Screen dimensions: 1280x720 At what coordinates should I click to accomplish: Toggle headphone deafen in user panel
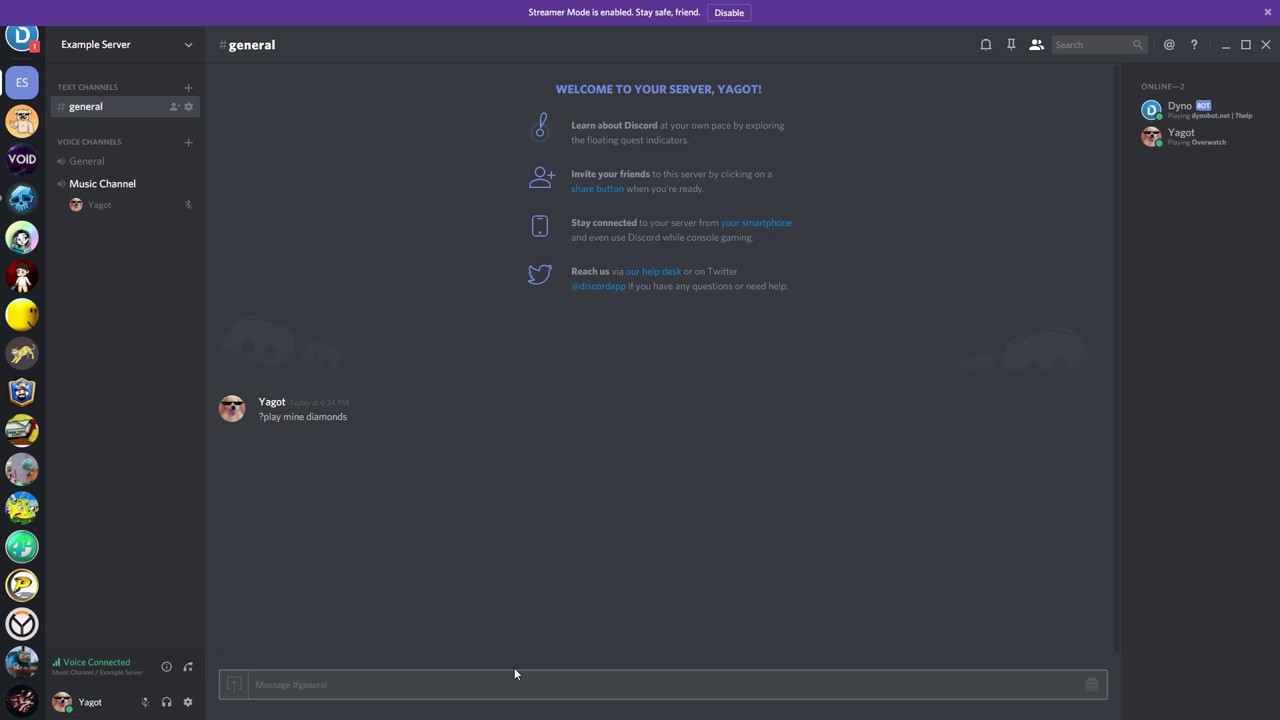(x=166, y=702)
